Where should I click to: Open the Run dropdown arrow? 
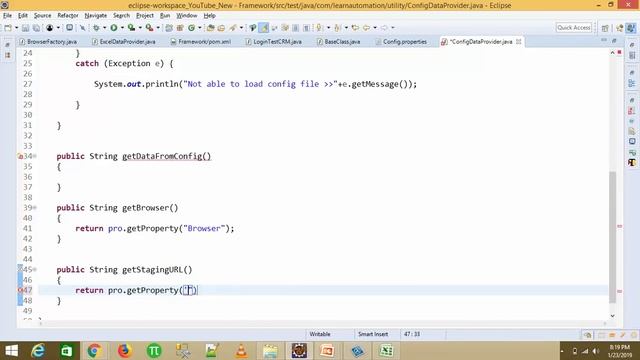[122, 28]
